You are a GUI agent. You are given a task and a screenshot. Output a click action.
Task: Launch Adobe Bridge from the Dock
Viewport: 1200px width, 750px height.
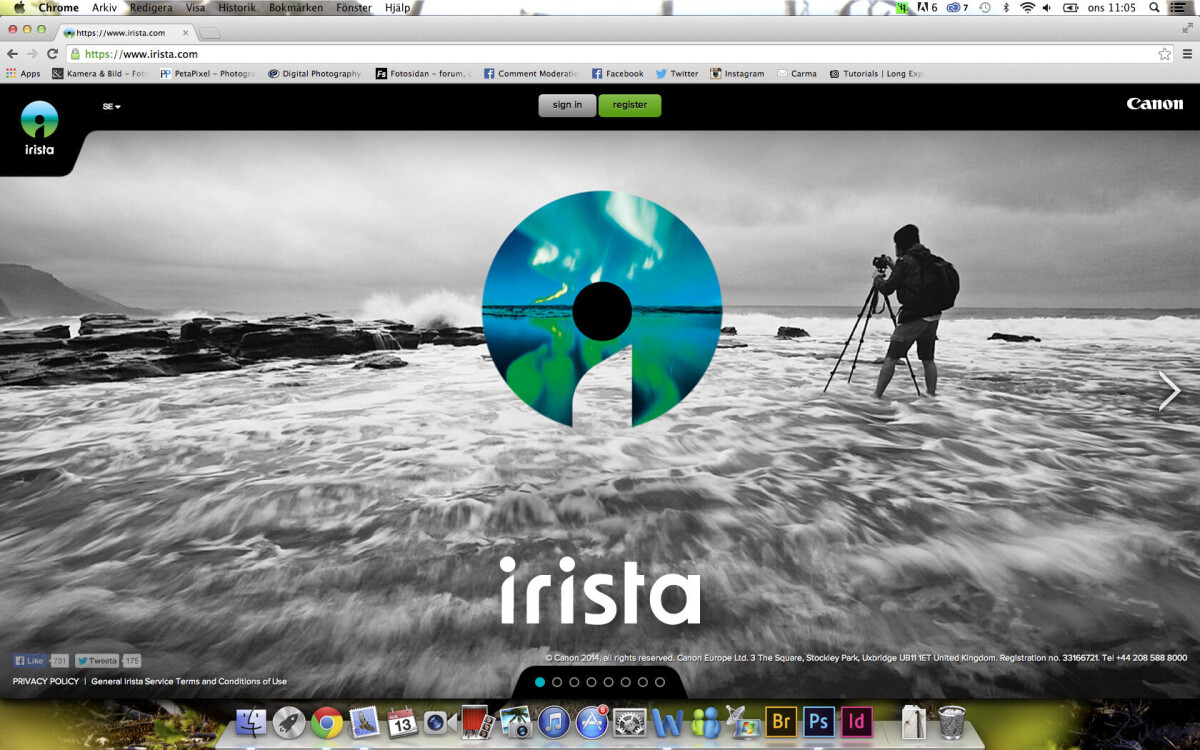coord(781,721)
